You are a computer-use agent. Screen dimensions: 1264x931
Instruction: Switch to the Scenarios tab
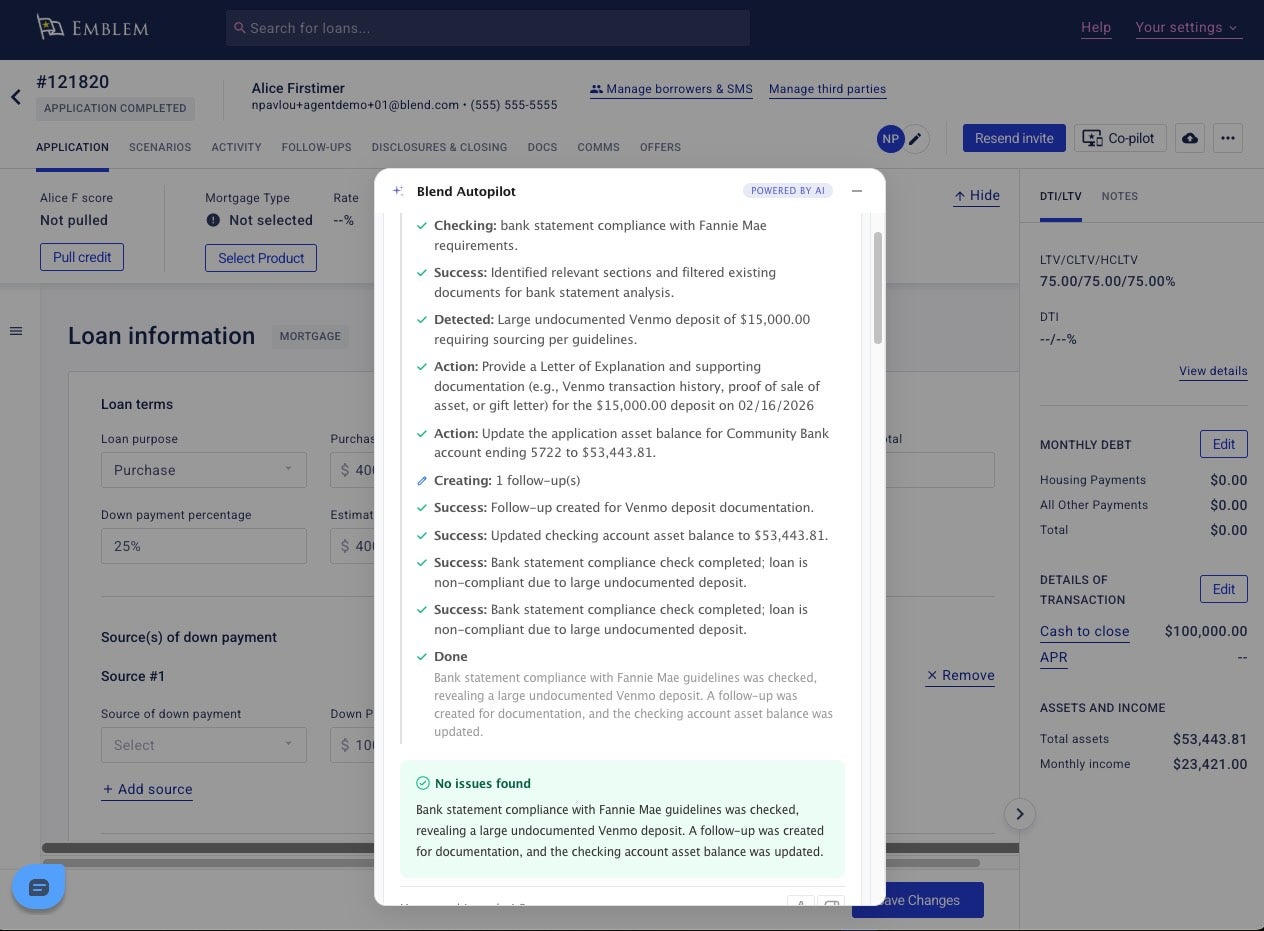coord(160,147)
